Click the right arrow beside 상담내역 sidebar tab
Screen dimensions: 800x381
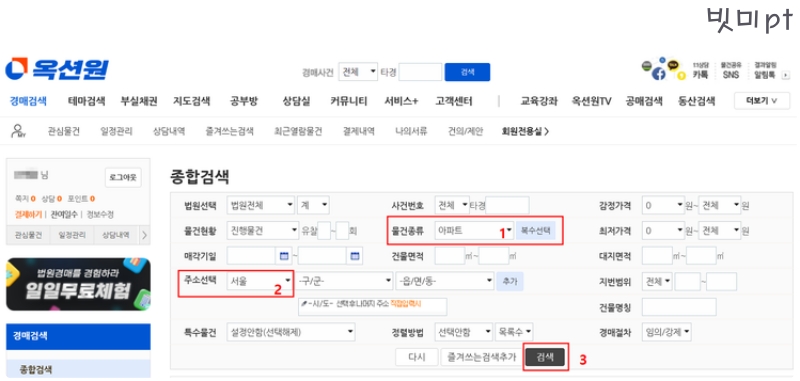click(x=144, y=235)
